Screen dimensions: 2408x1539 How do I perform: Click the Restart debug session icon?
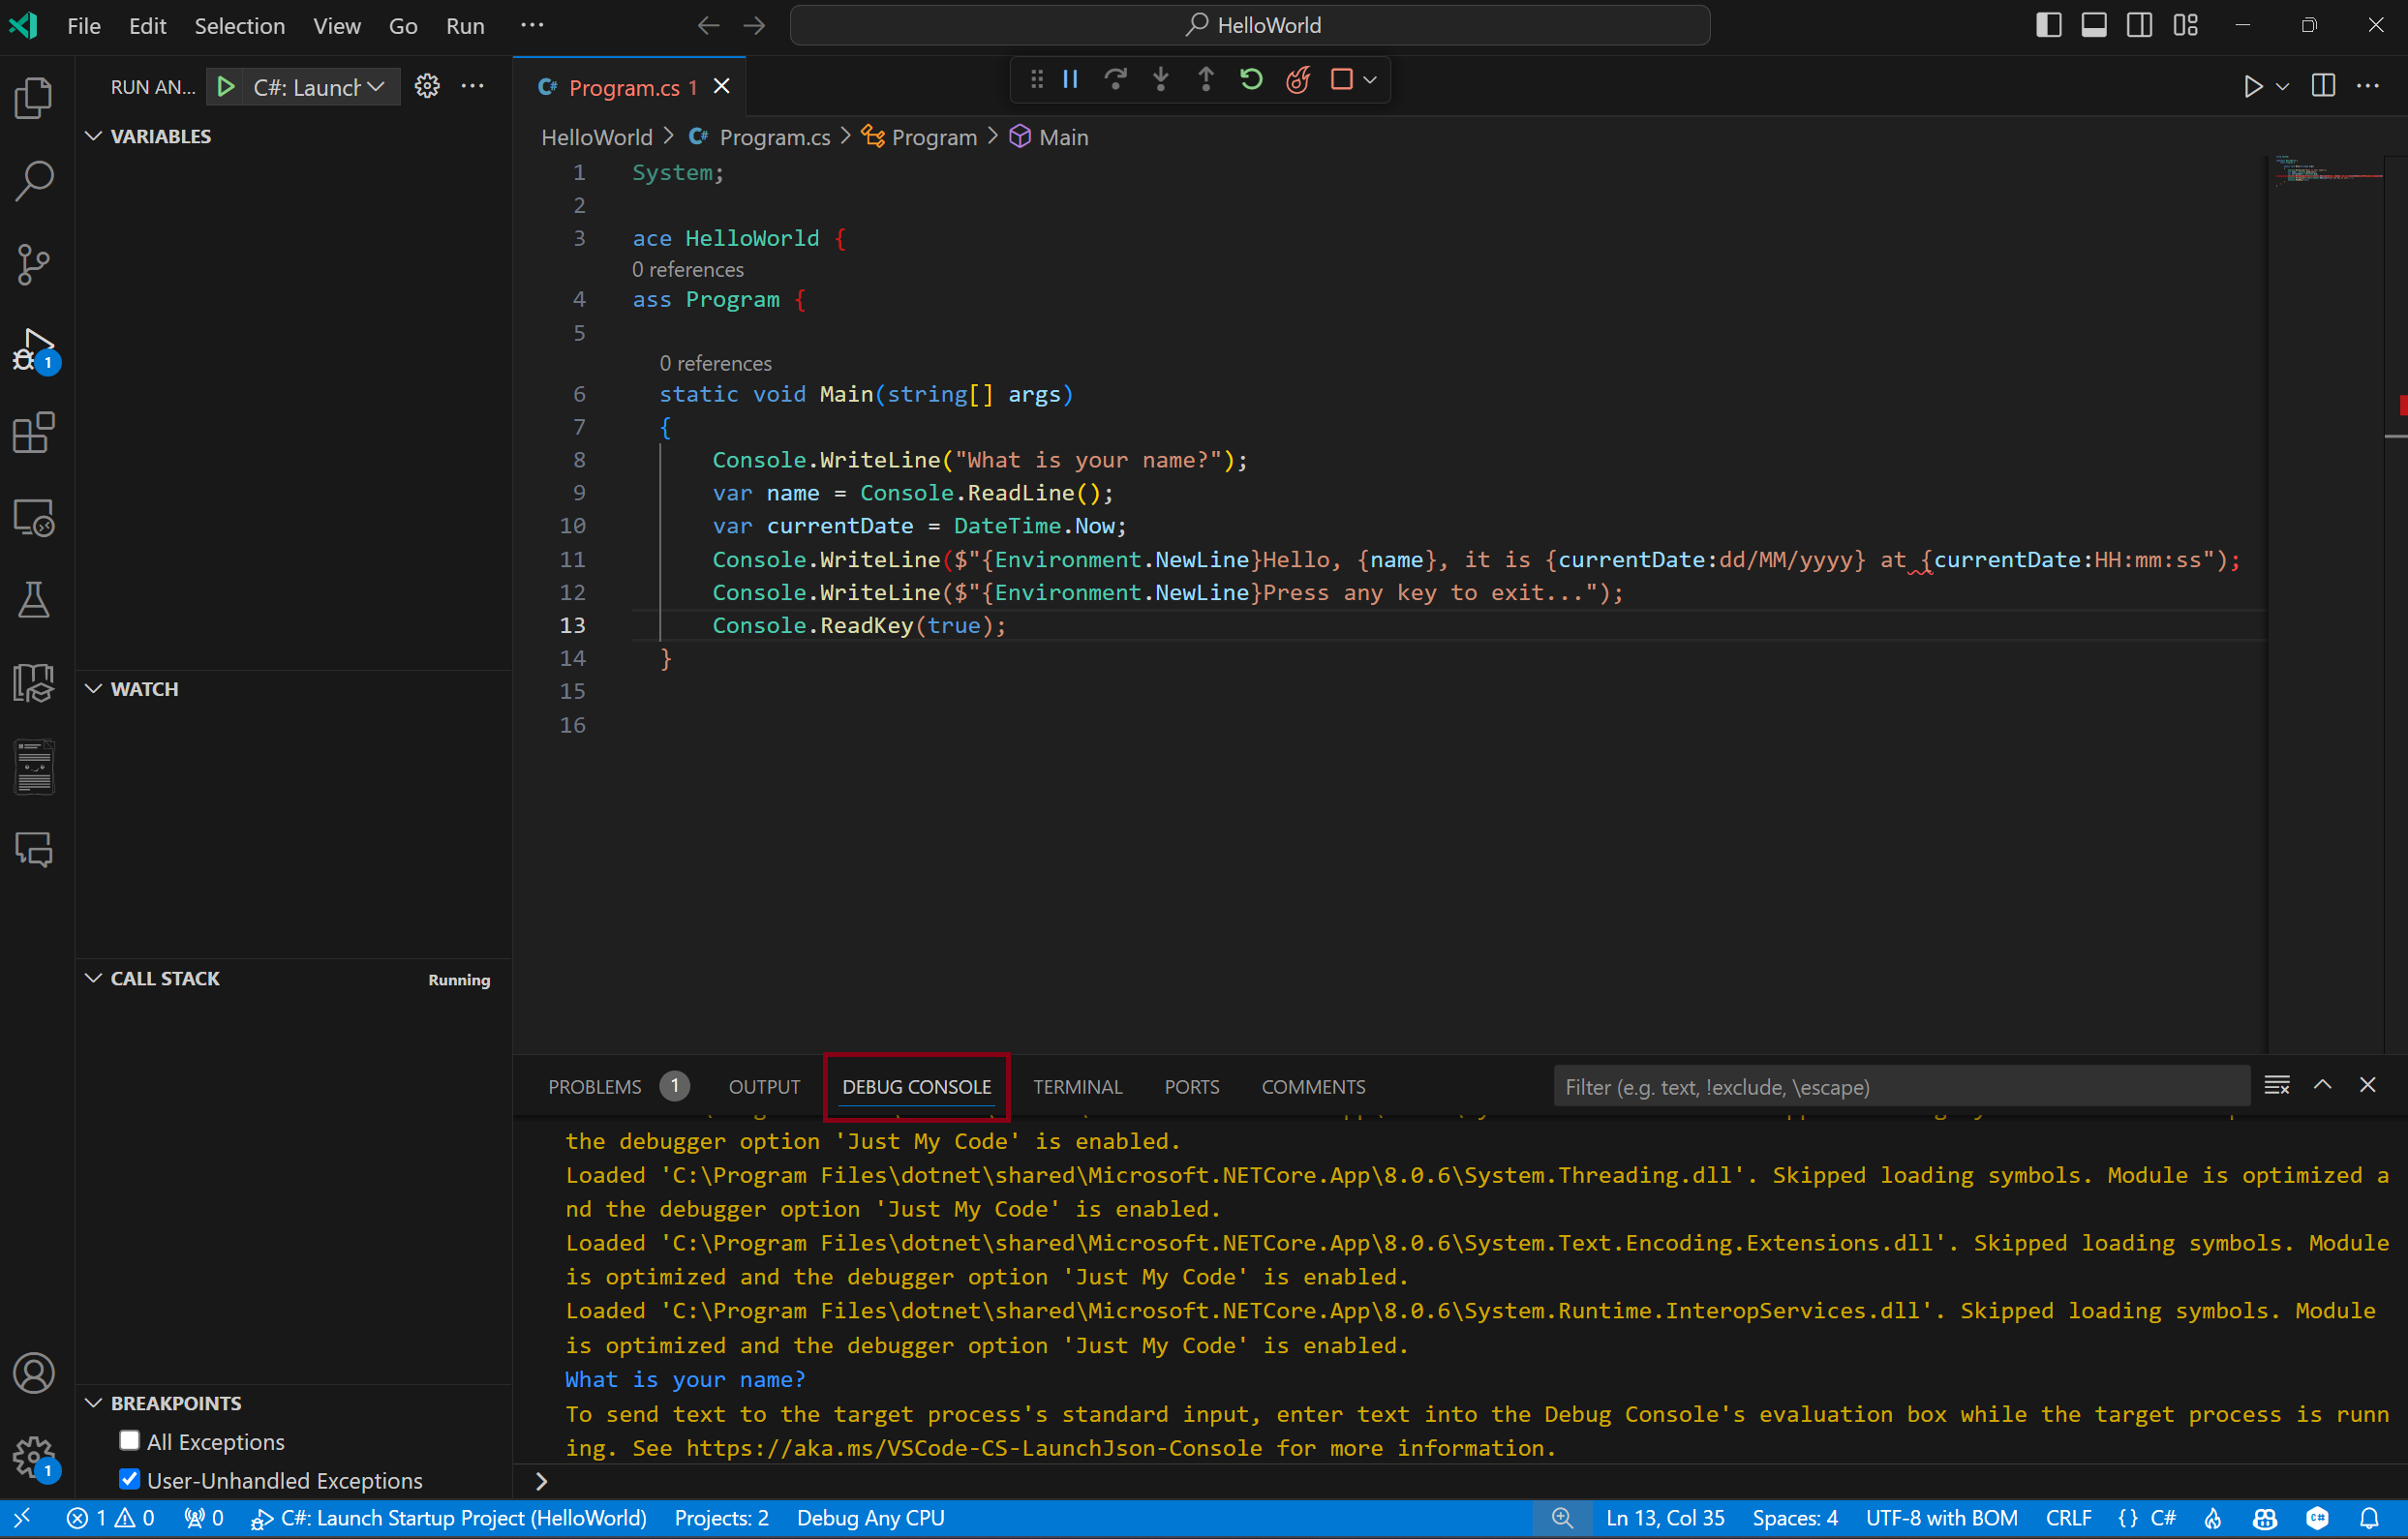[x=1253, y=79]
